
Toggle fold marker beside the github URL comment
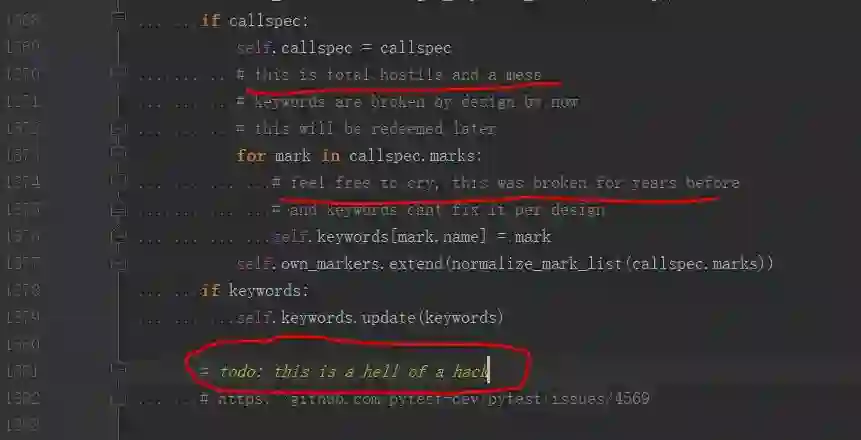(x=118, y=399)
